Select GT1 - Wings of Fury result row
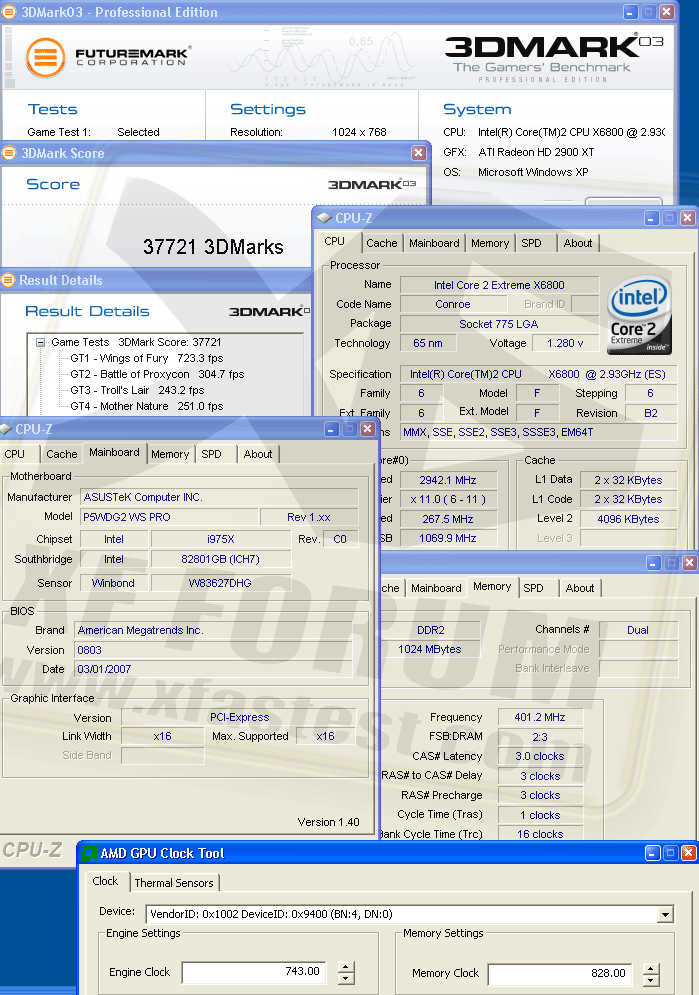This screenshot has width=699, height=995. pyautogui.click(x=147, y=359)
